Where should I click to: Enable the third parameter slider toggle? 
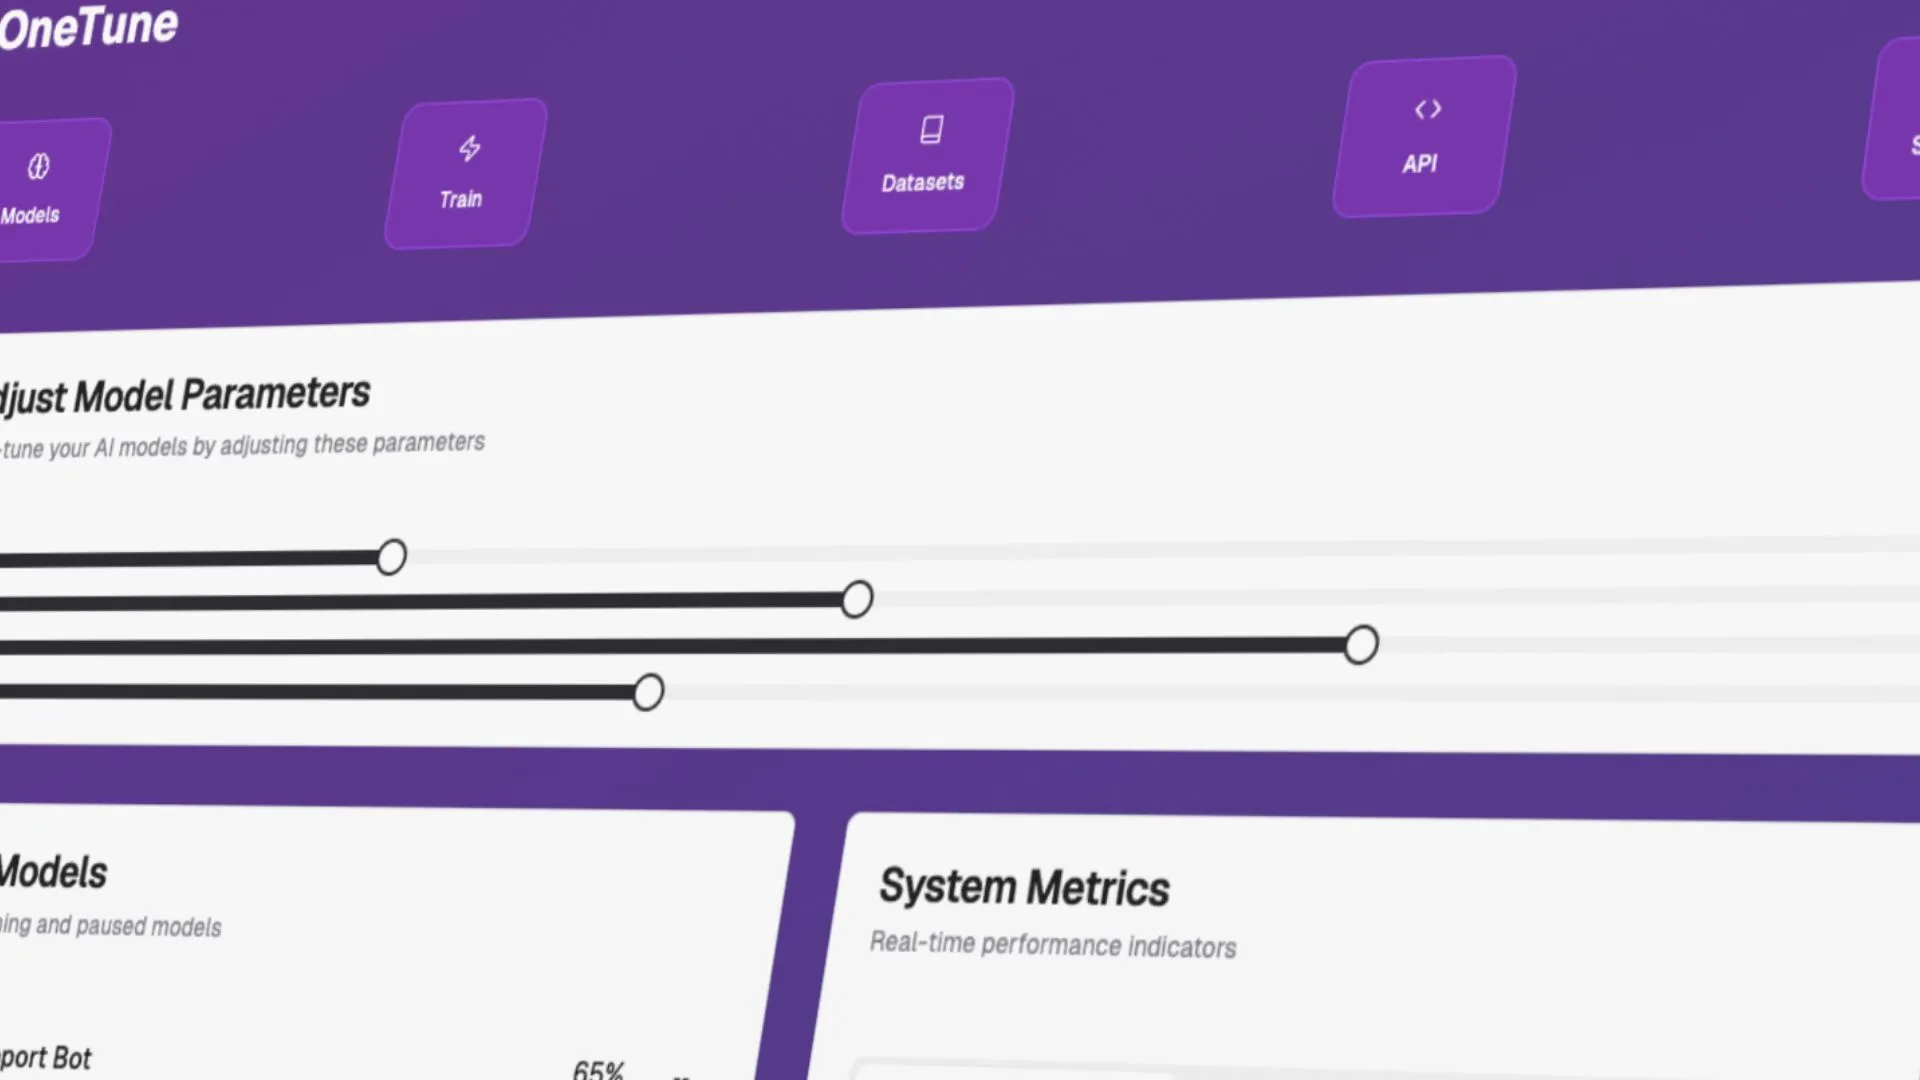pyautogui.click(x=1360, y=642)
